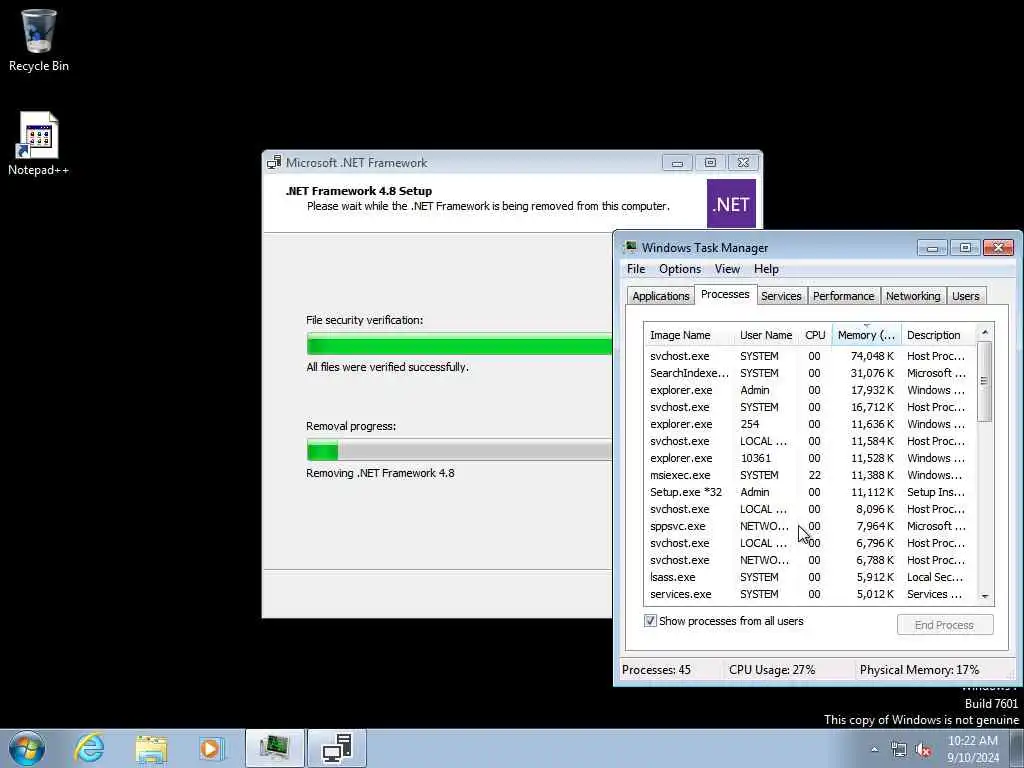Switch to .NET Setup taskbar button
The width and height of the screenshot is (1024, 768).
point(337,748)
